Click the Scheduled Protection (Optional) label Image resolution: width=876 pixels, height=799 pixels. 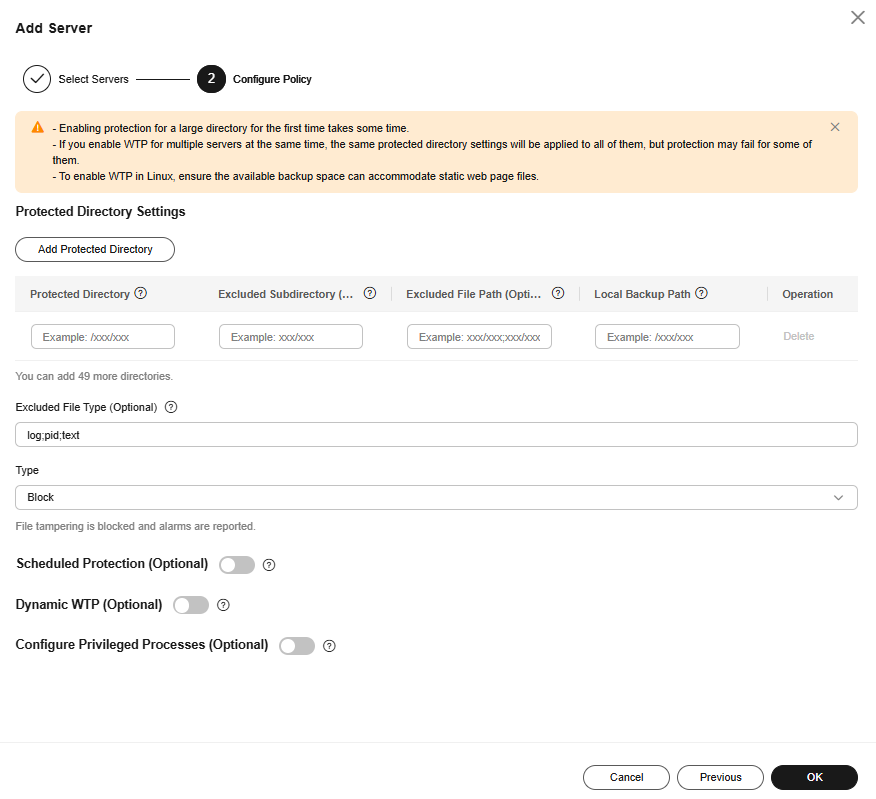coord(112,564)
